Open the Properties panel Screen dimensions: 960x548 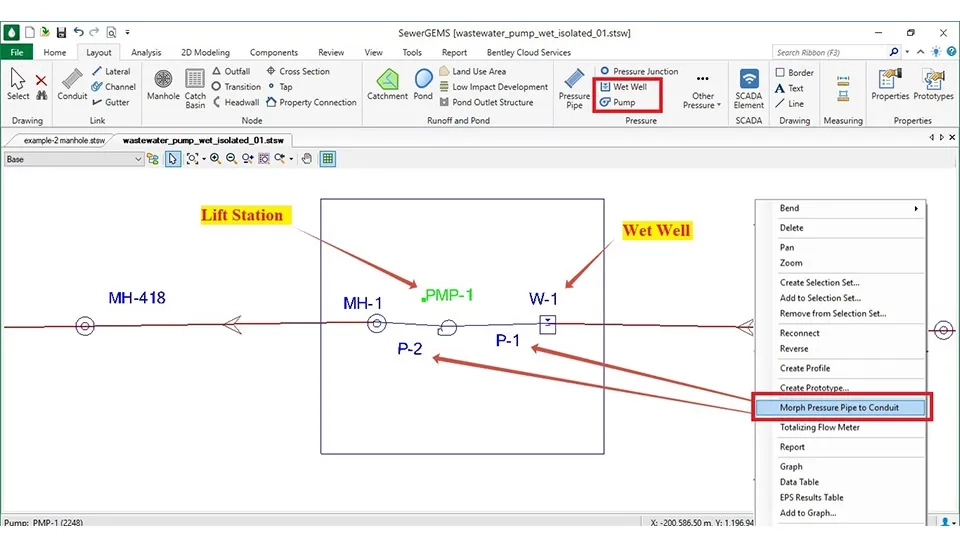coord(890,84)
